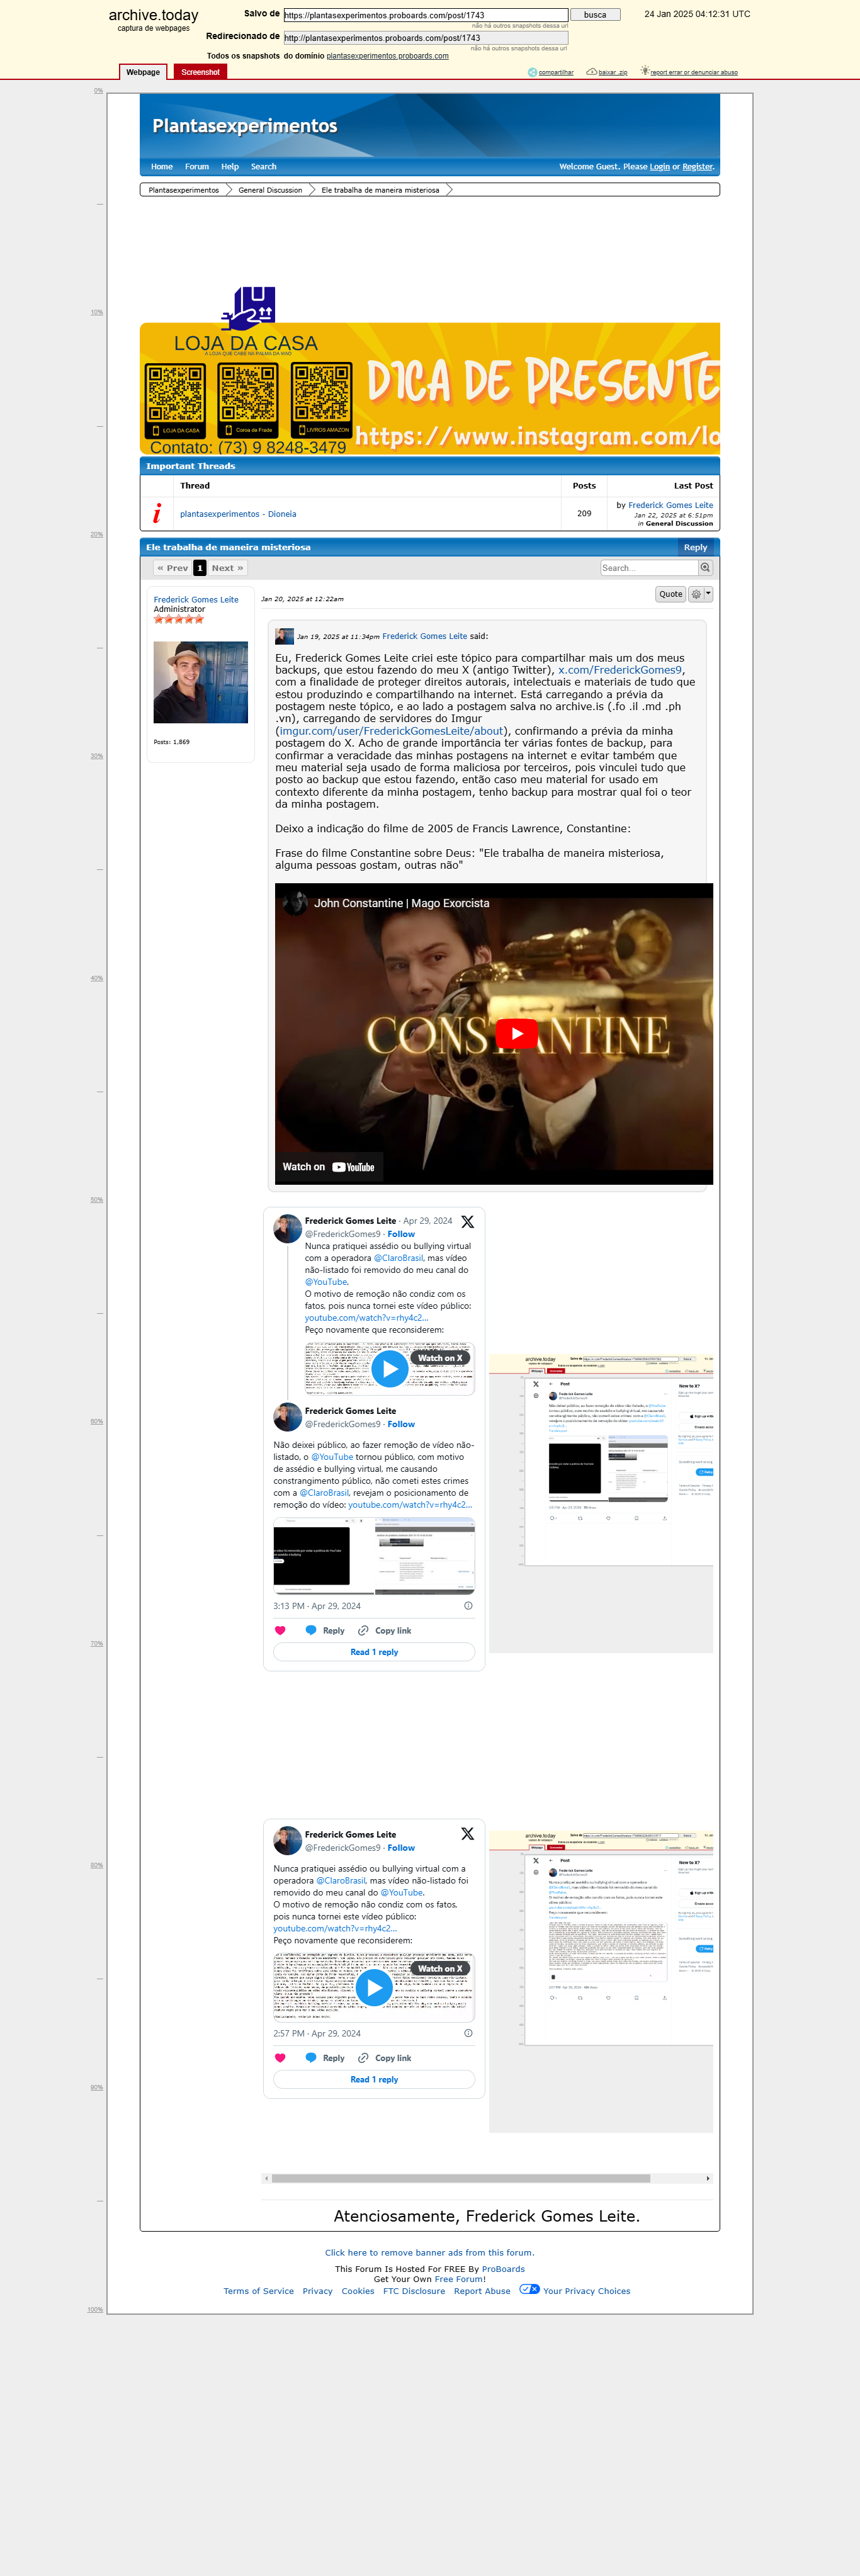The width and height of the screenshot is (860, 2576).
Task: Play the video in the 2:57 PM tweet
Action: click(x=374, y=1987)
